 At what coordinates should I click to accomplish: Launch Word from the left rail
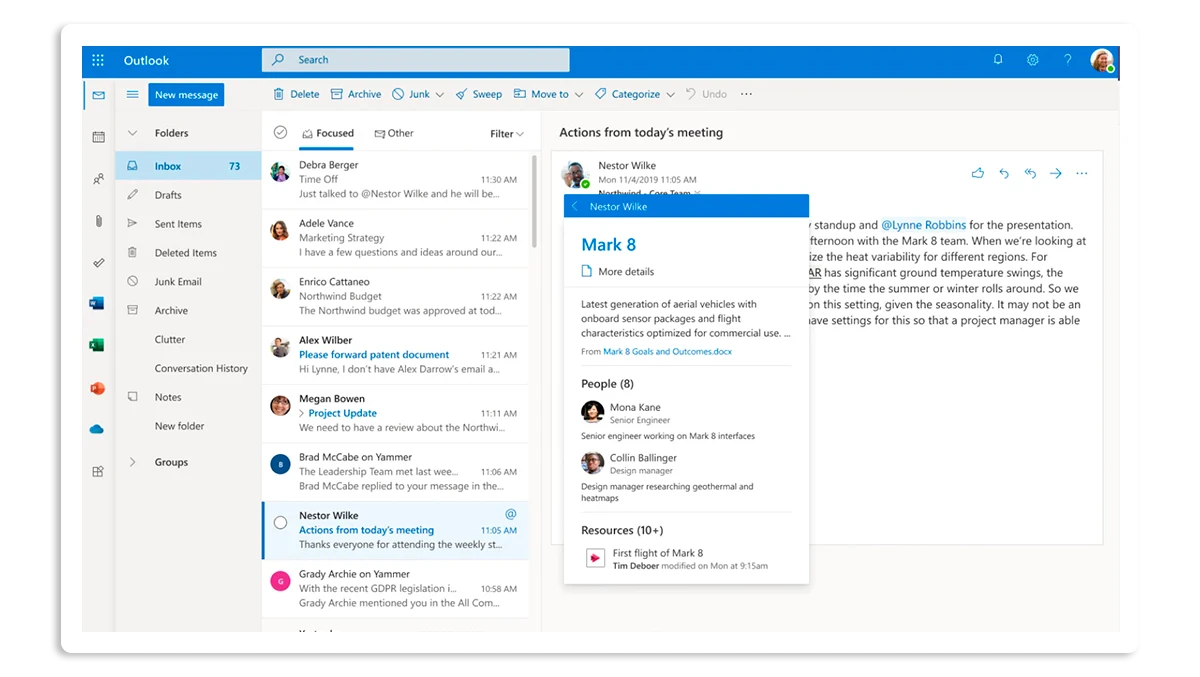pos(97,303)
